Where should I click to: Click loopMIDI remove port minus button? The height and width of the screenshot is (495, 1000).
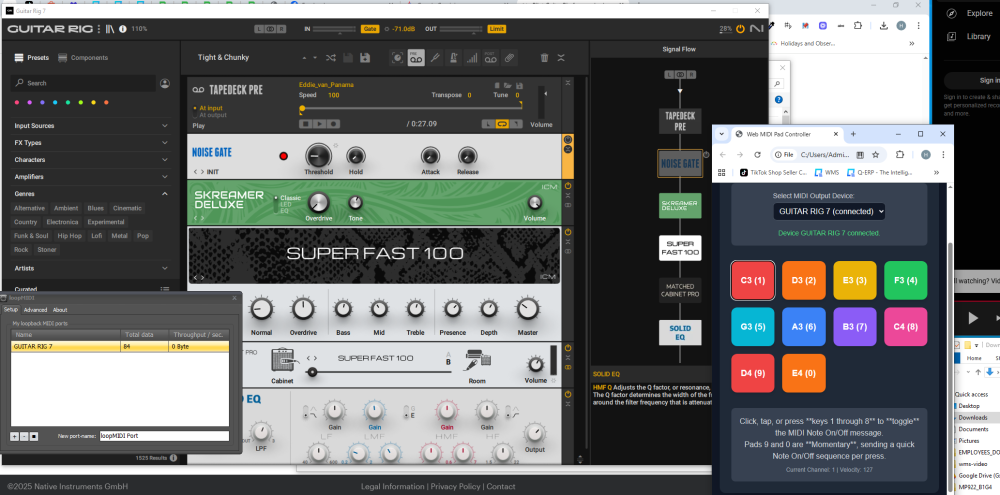(x=24, y=436)
